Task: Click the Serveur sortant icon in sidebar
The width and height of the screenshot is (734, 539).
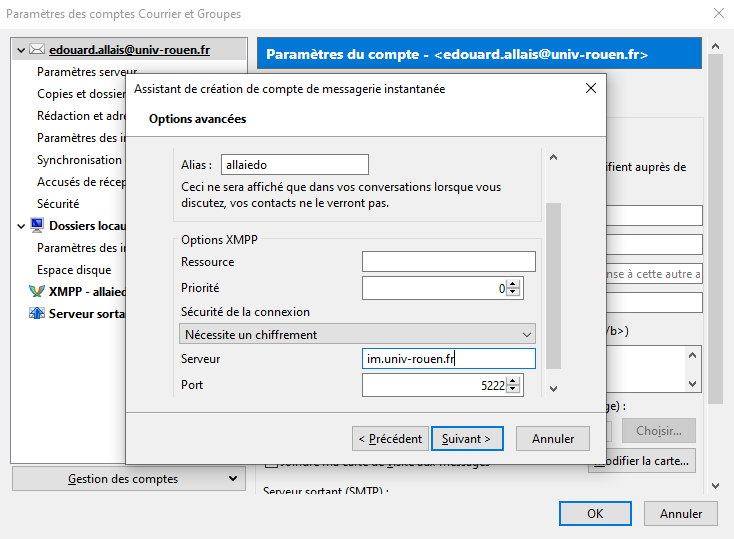Action: [x=38, y=314]
